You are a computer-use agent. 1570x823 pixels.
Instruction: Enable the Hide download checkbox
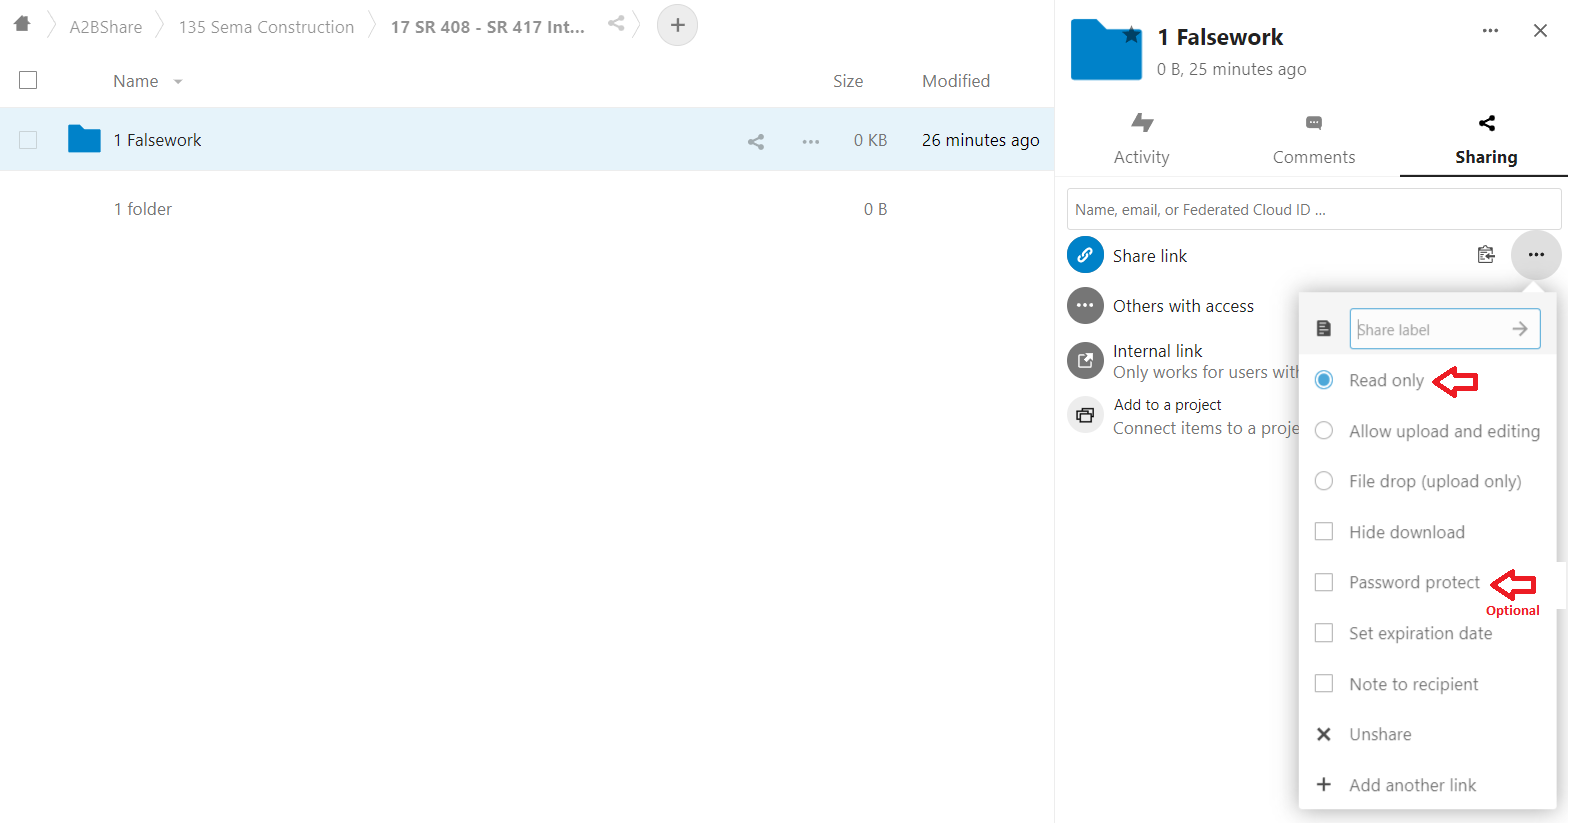(1324, 532)
